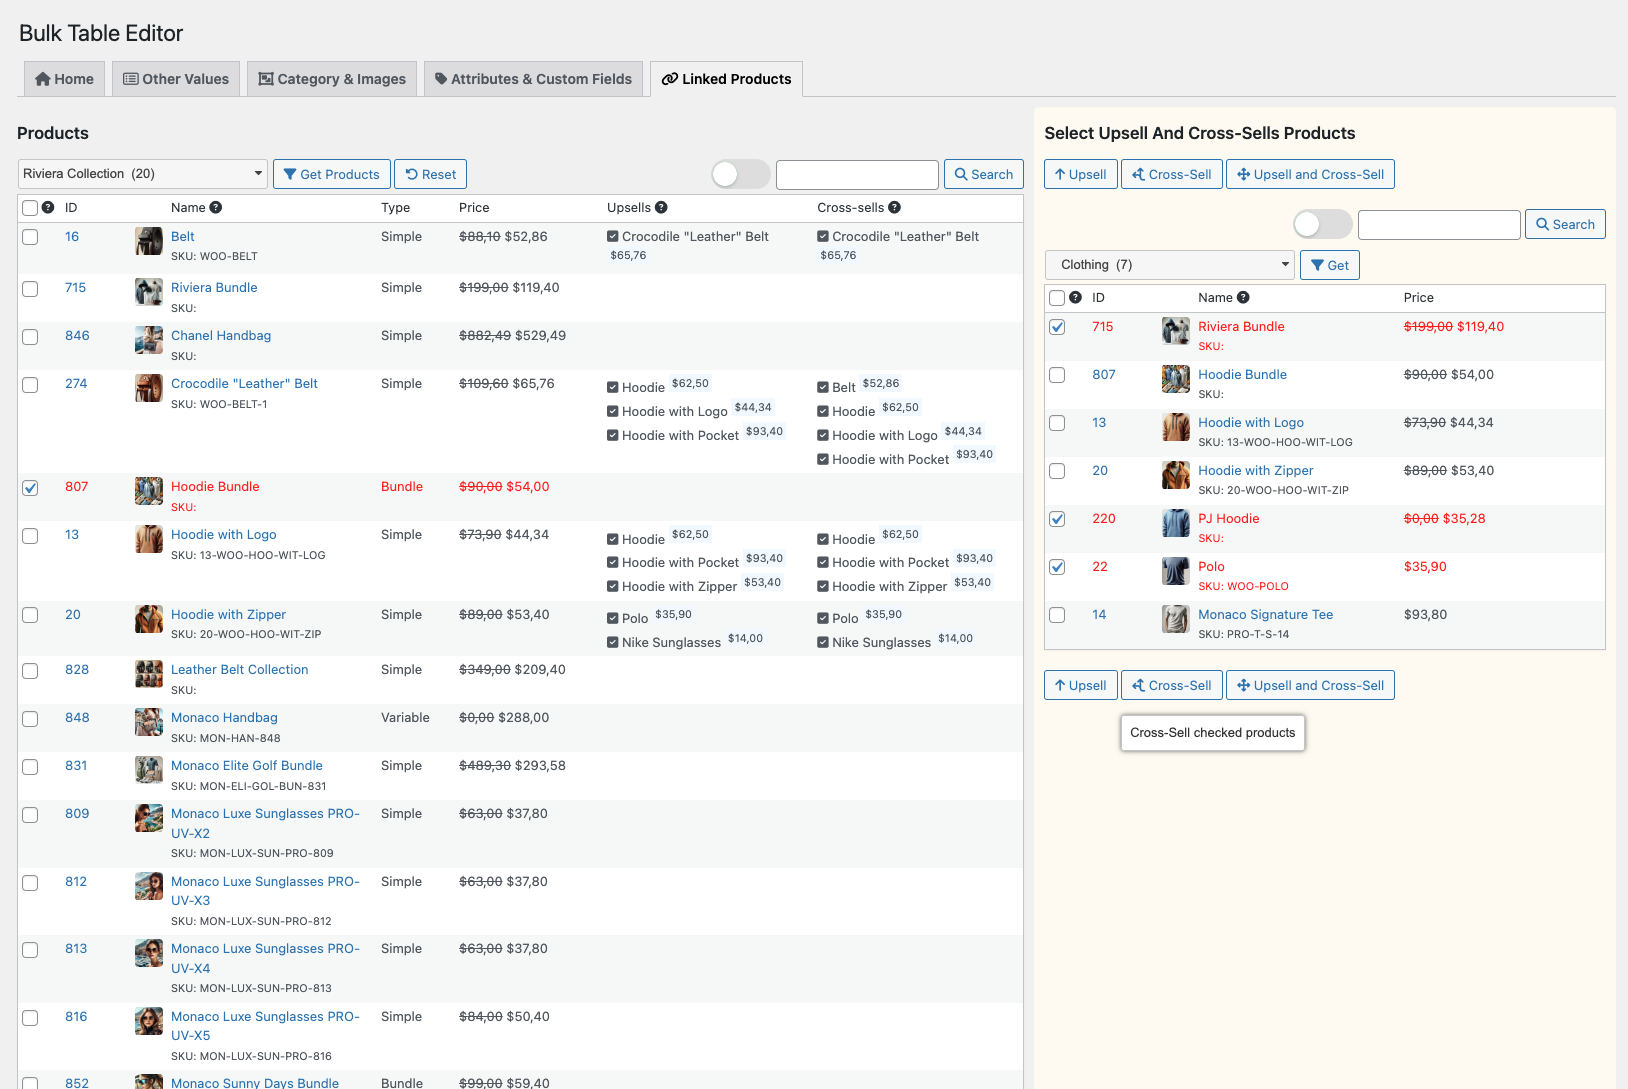Expand the select-all checkbox column header dropdown arrow

click(x=48, y=207)
